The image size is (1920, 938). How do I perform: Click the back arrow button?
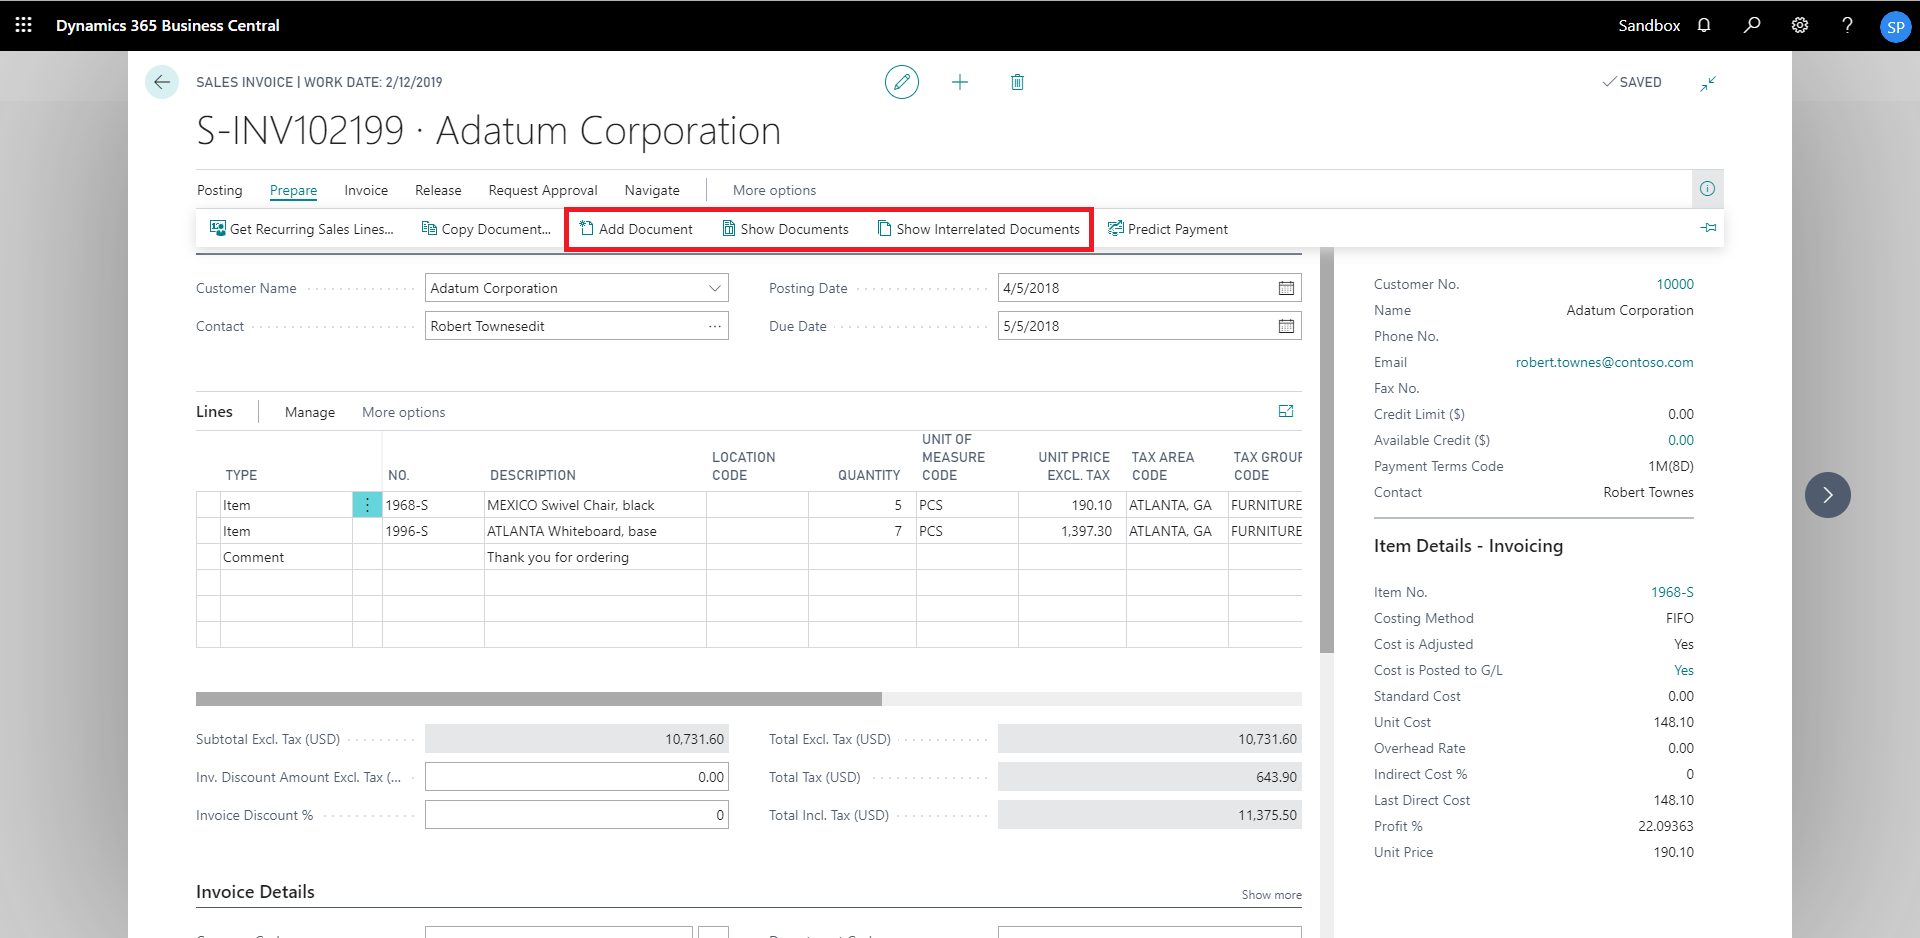[x=162, y=82]
